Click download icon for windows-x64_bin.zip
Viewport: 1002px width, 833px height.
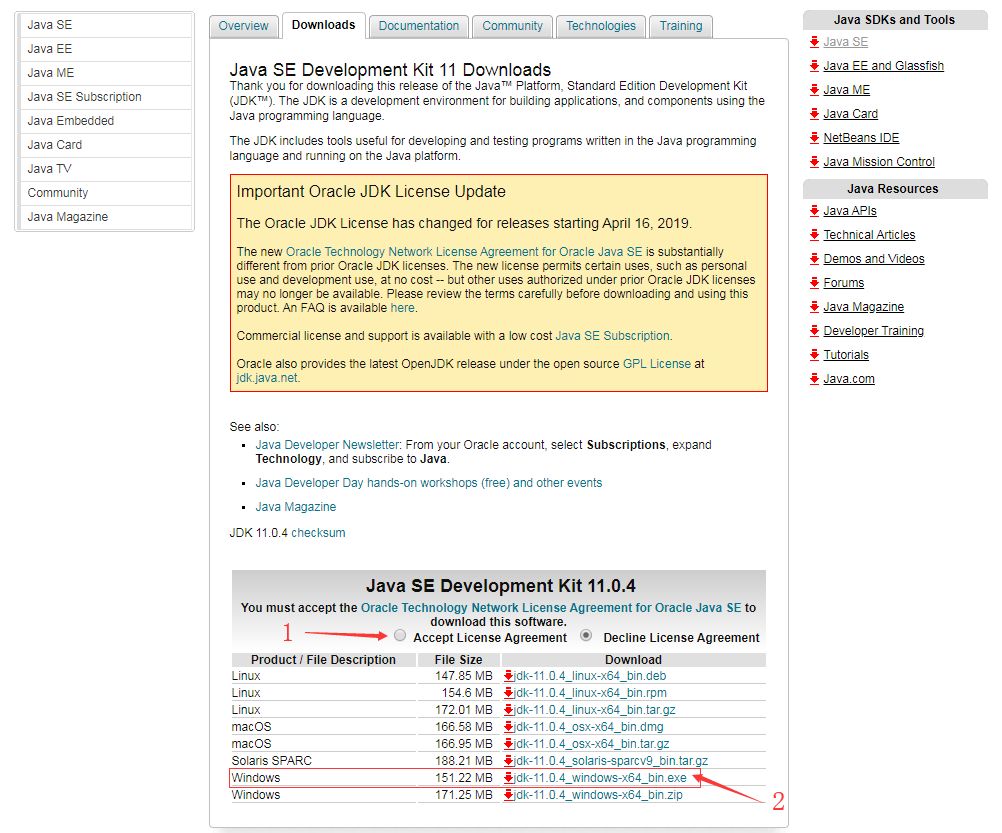pos(509,795)
